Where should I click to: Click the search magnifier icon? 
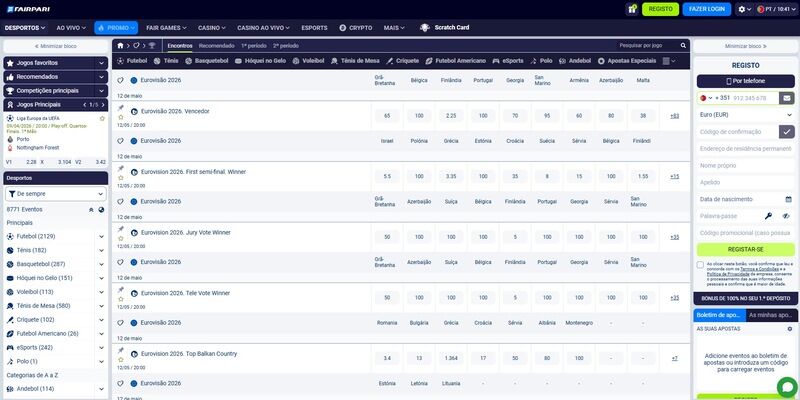[683, 46]
